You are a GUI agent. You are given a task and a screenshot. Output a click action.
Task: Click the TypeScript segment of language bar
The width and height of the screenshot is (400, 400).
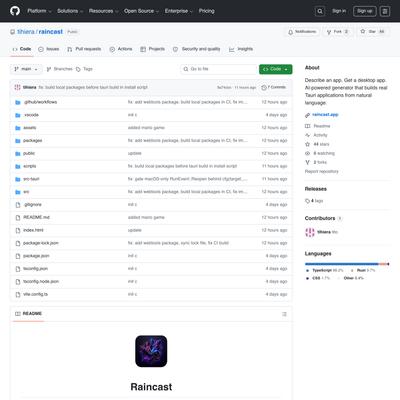pos(342,264)
